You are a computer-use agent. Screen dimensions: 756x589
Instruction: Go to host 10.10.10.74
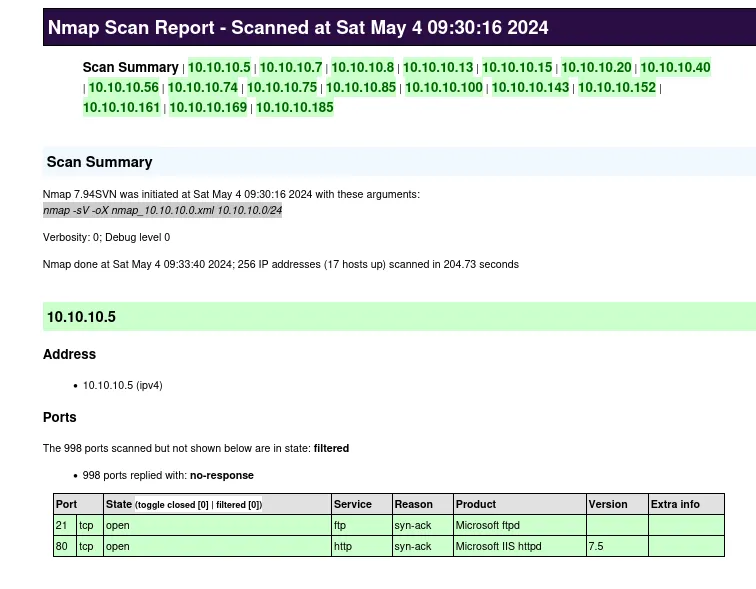pos(202,88)
